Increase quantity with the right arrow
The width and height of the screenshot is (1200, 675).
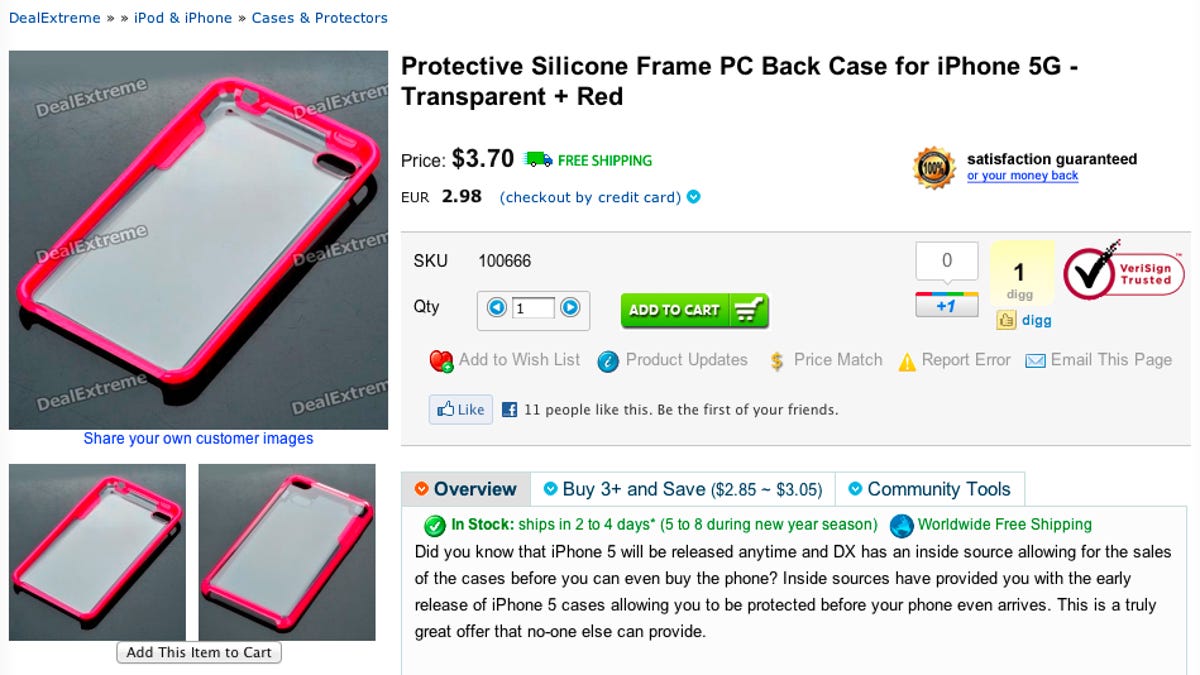[x=570, y=308]
